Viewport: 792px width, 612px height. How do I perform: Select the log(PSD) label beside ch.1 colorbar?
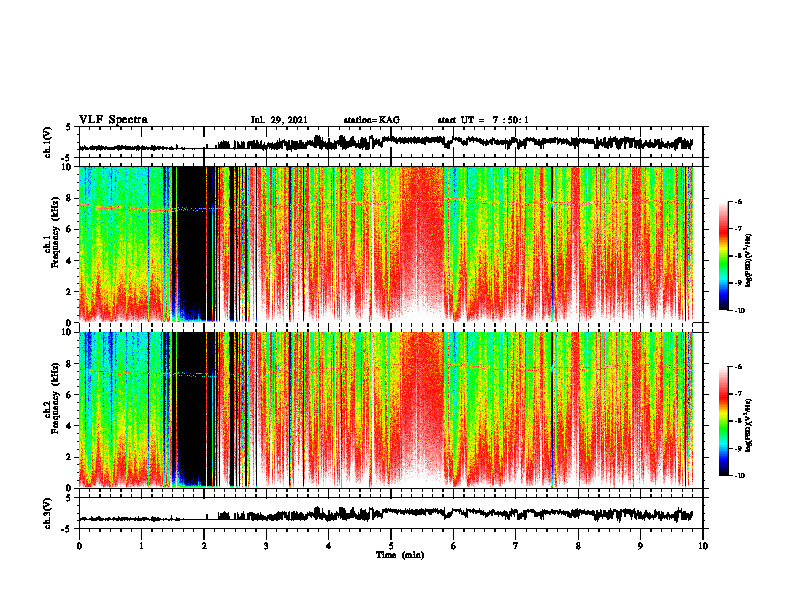[749, 261]
